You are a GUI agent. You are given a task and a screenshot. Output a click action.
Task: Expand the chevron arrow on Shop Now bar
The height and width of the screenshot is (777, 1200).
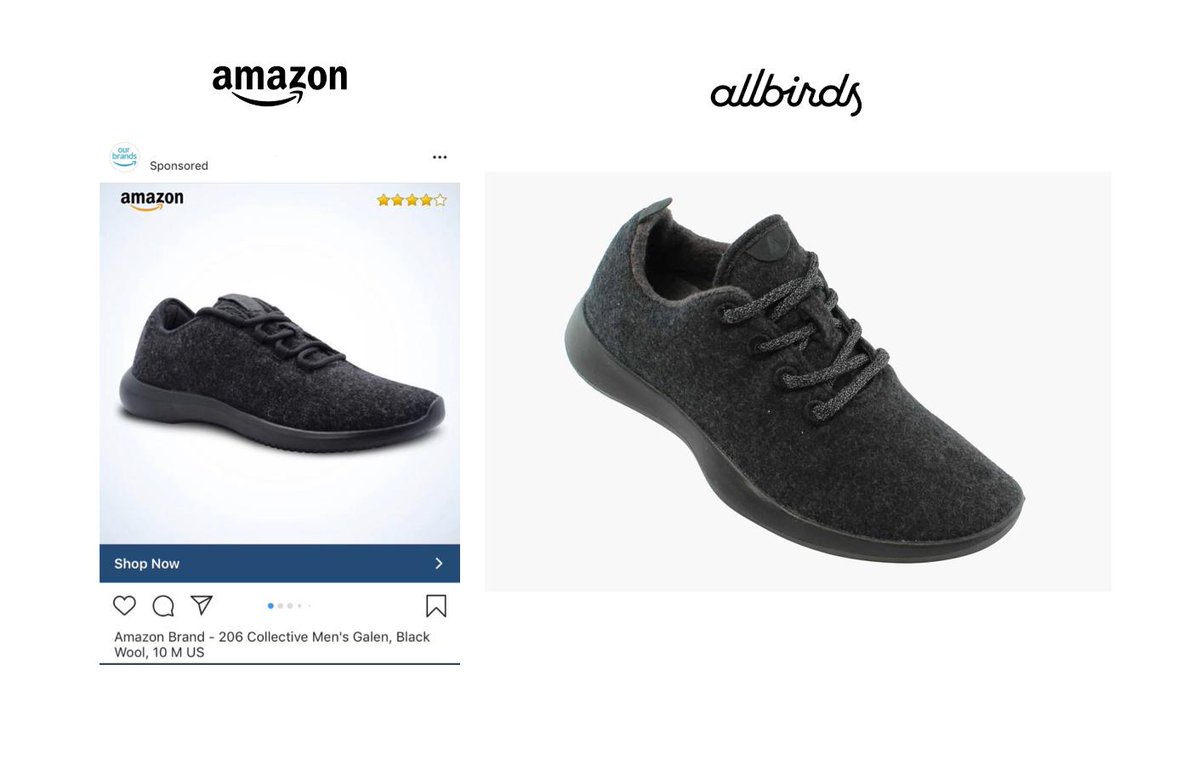coord(438,563)
